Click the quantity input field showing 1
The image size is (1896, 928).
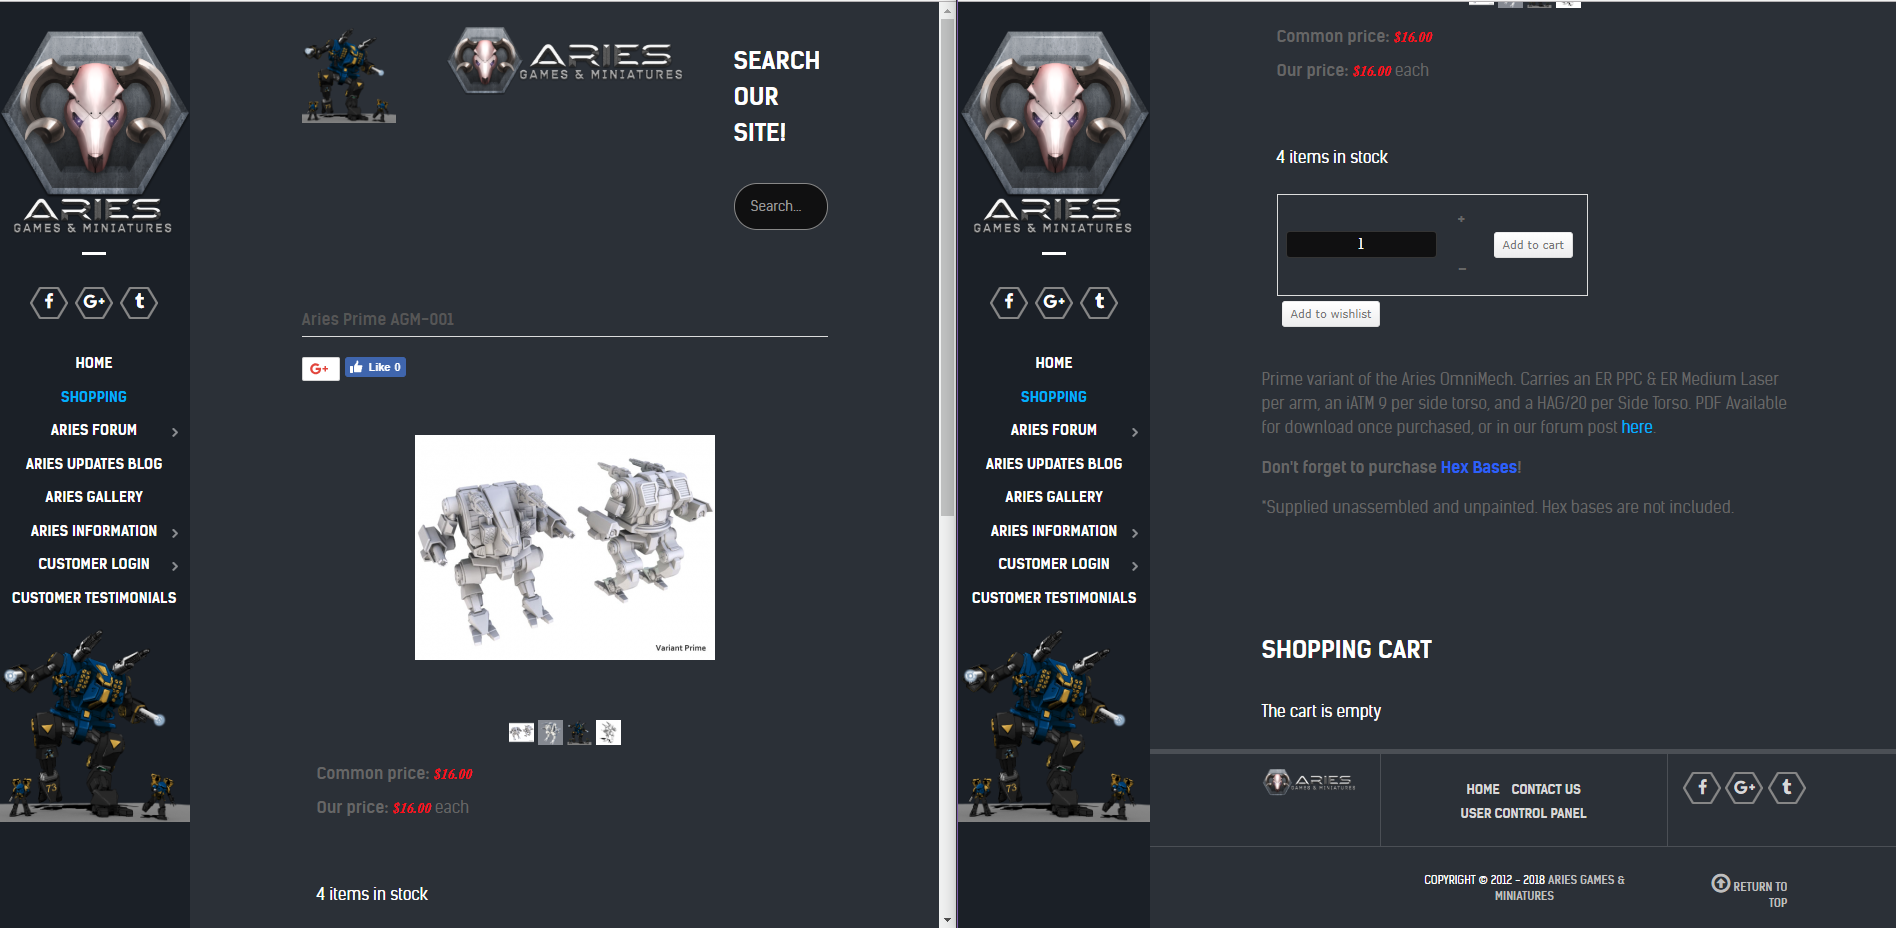tap(1361, 244)
